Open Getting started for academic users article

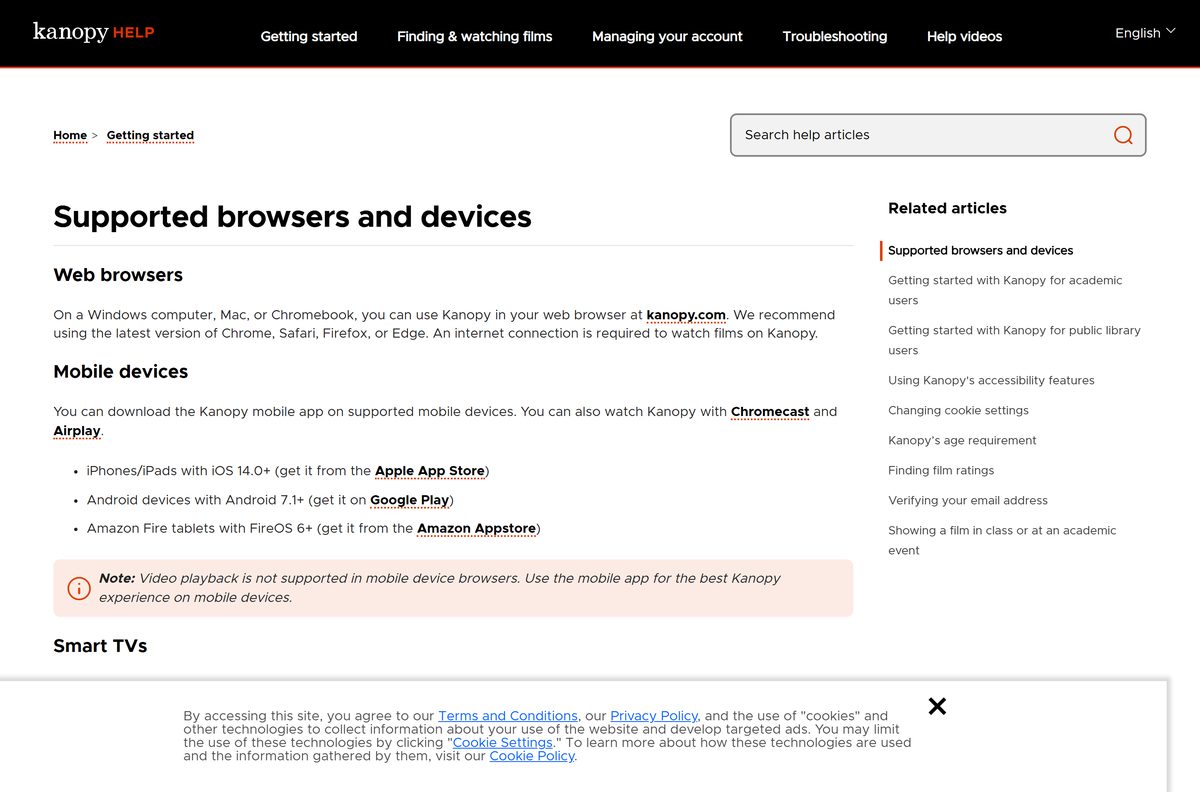(1005, 290)
